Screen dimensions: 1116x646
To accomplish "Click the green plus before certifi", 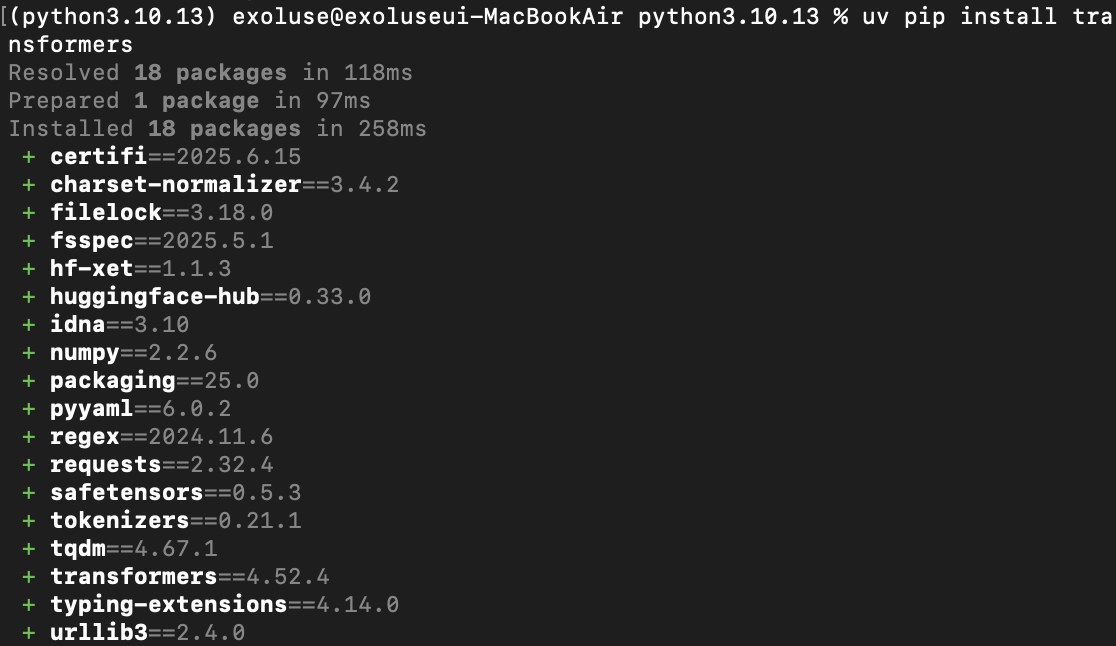I will click(x=28, y=157).
